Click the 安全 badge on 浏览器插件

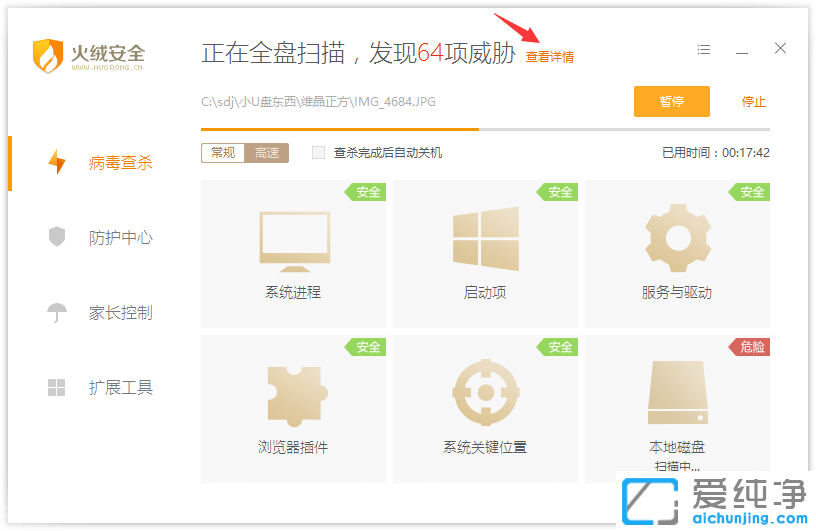point(365,347)
